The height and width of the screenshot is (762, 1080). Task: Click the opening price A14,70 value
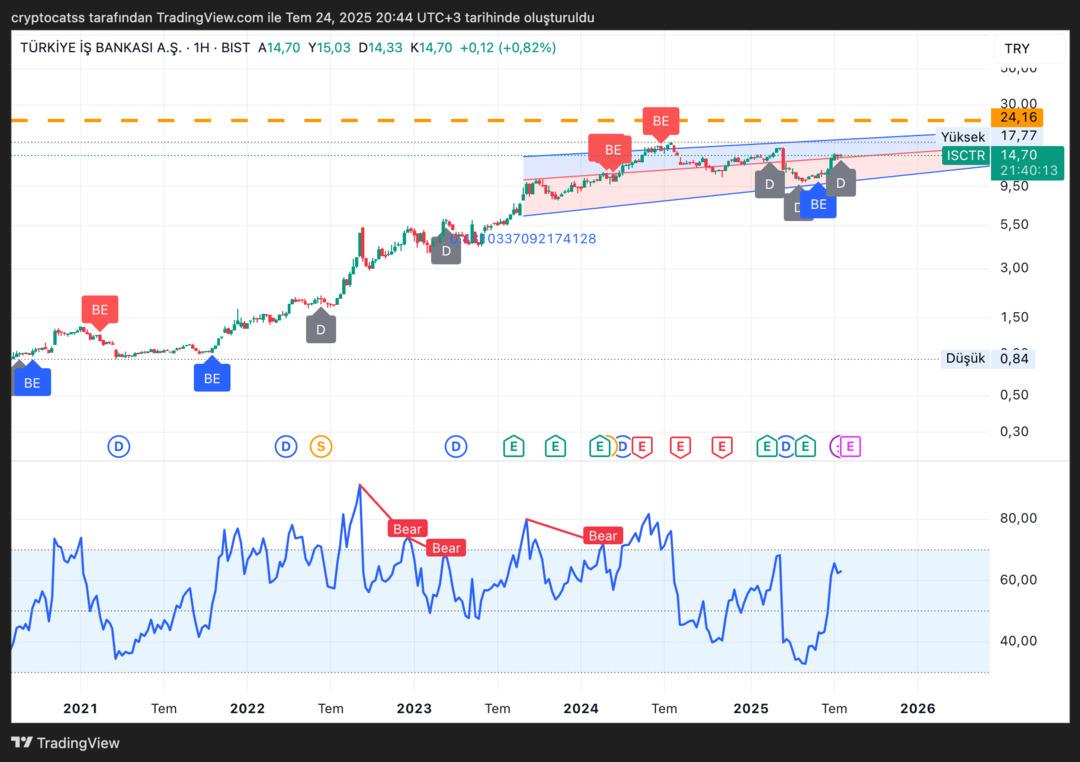[279, 48]
